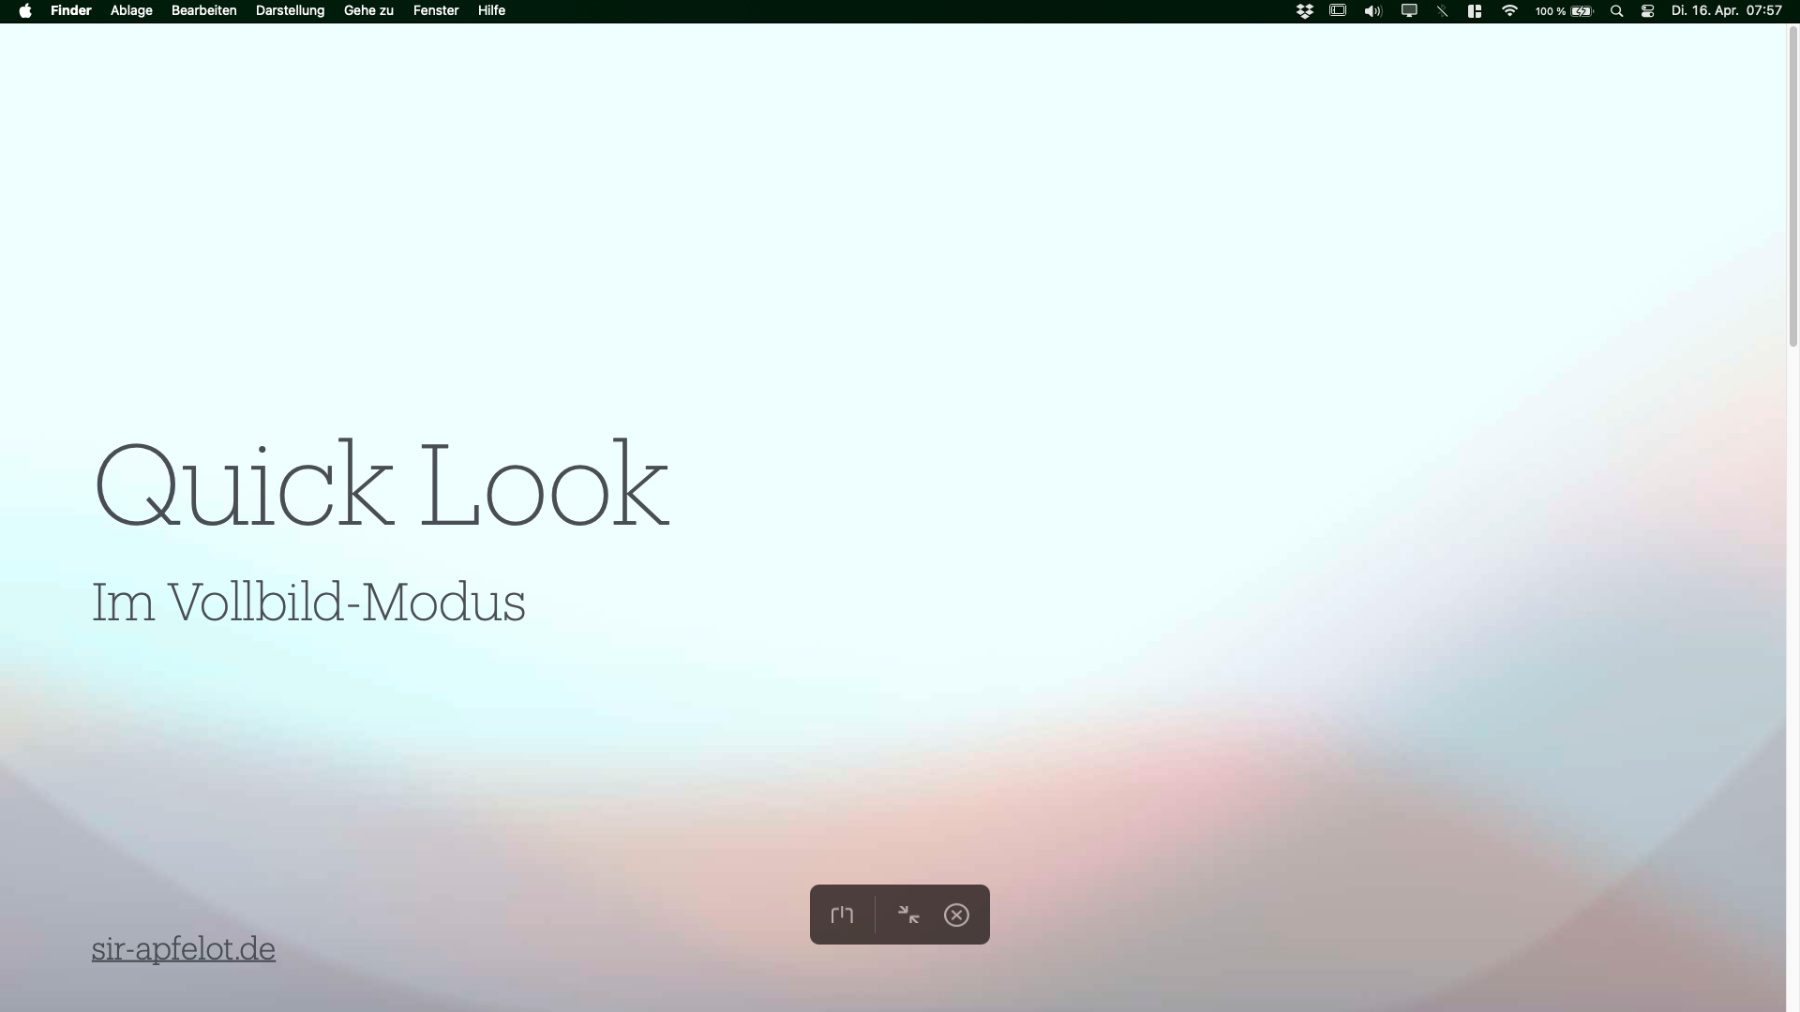Open the Apple menu
This screenshot has width=1800, height=1012.
click(x=25, y=11)
